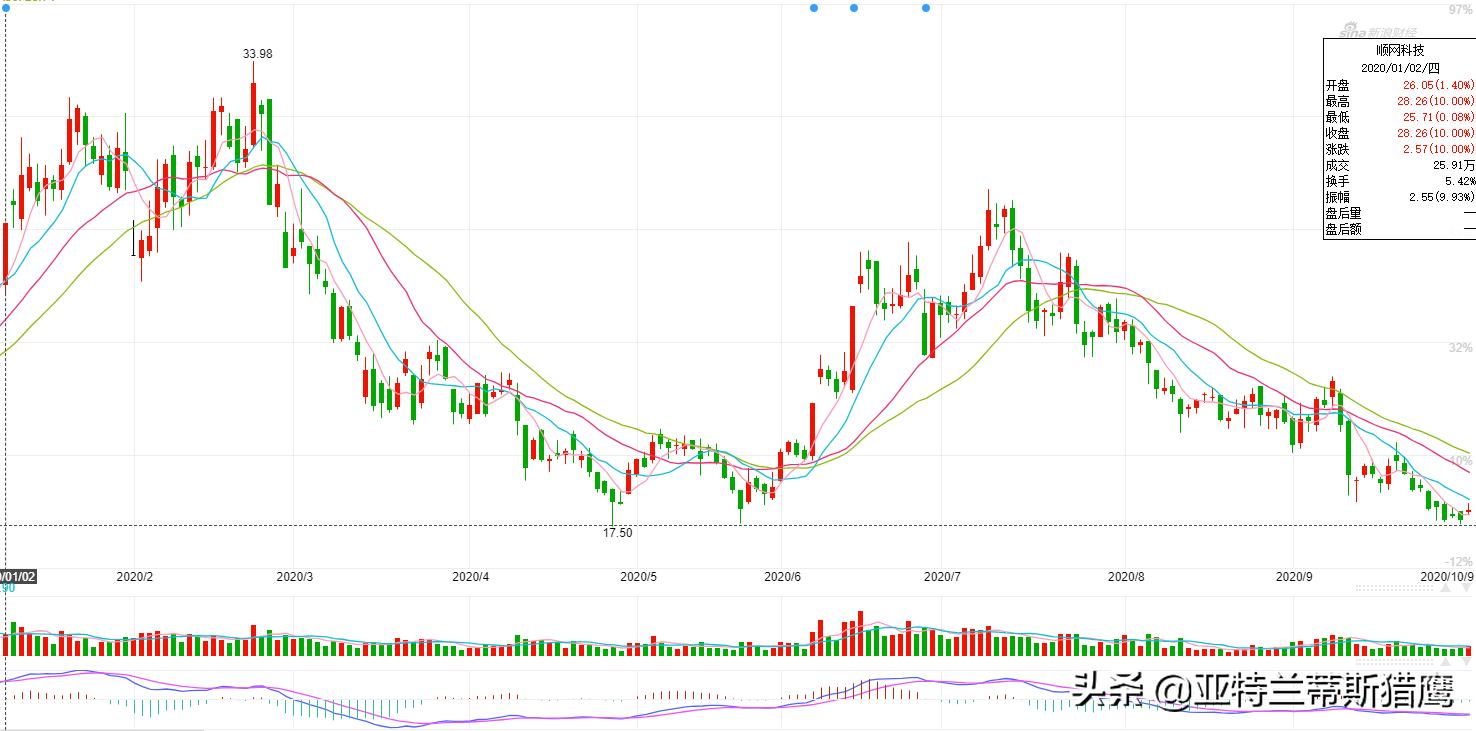Click the 顺网科技 stock name in the info panel
Screen dimensions: 1476x731
click(1399, 50)
